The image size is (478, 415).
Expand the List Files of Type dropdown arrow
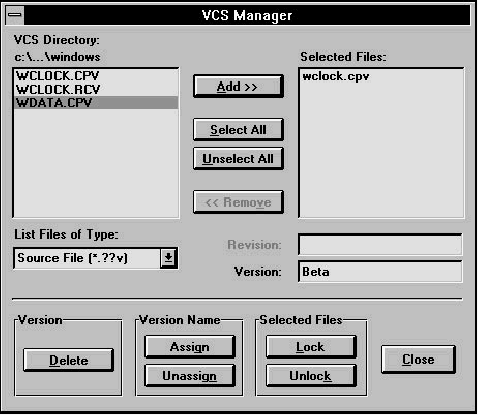168,258
